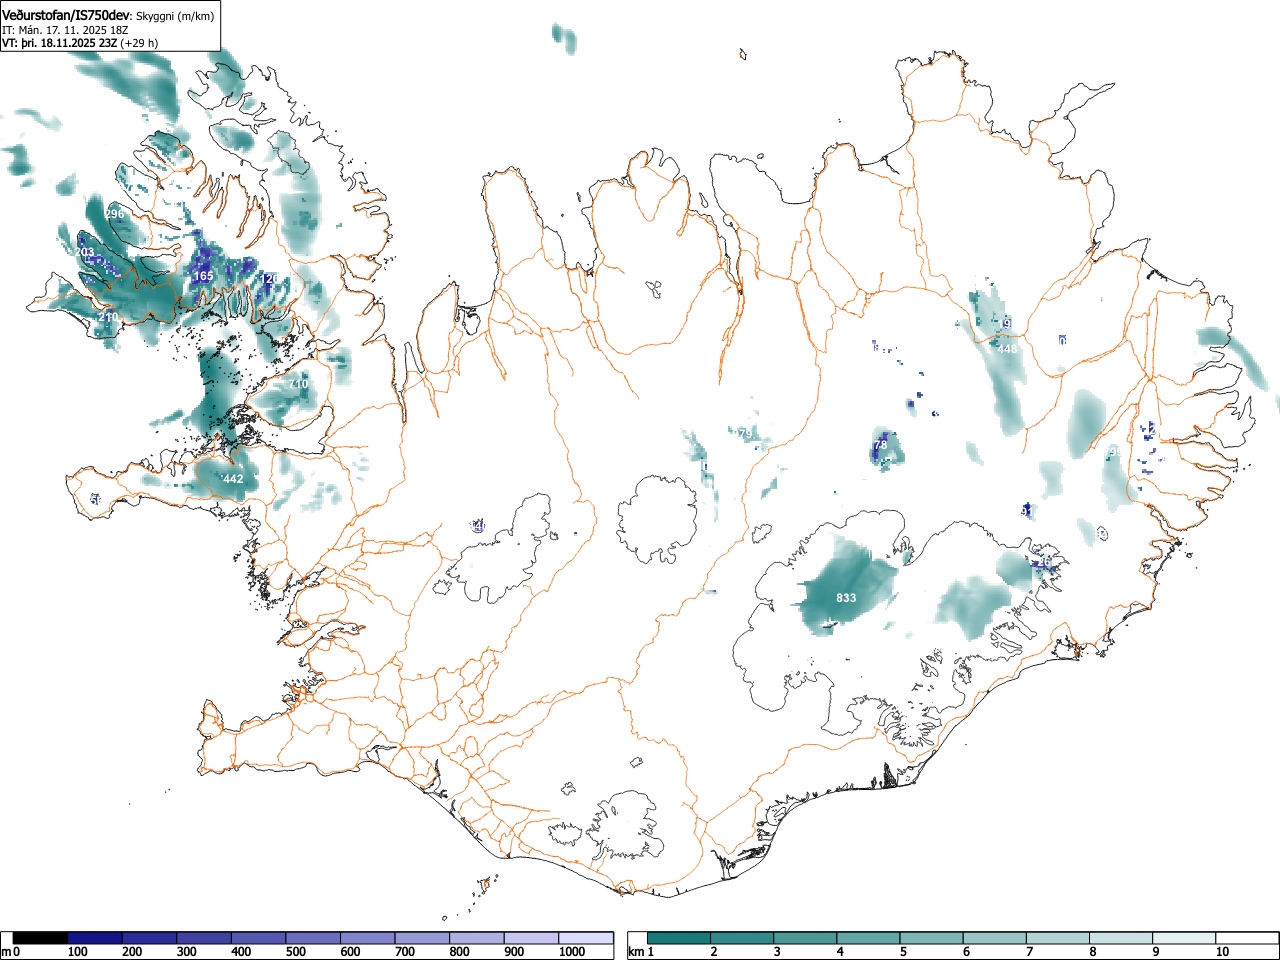The height and width of the screenshot is (960, 1280).
Task: Click the 79 visibility value on the map
Action: pyautogui.click(x=744, y=434)
